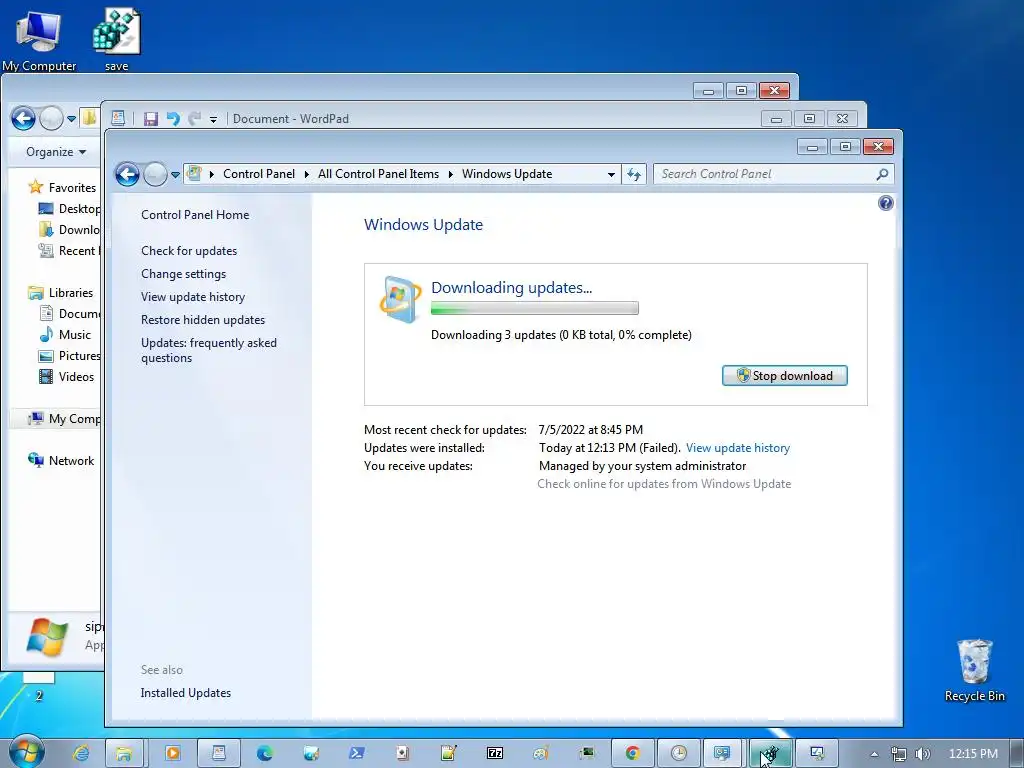
Task: Select Videos in Explorer libraries
Action: click(67, 377)
